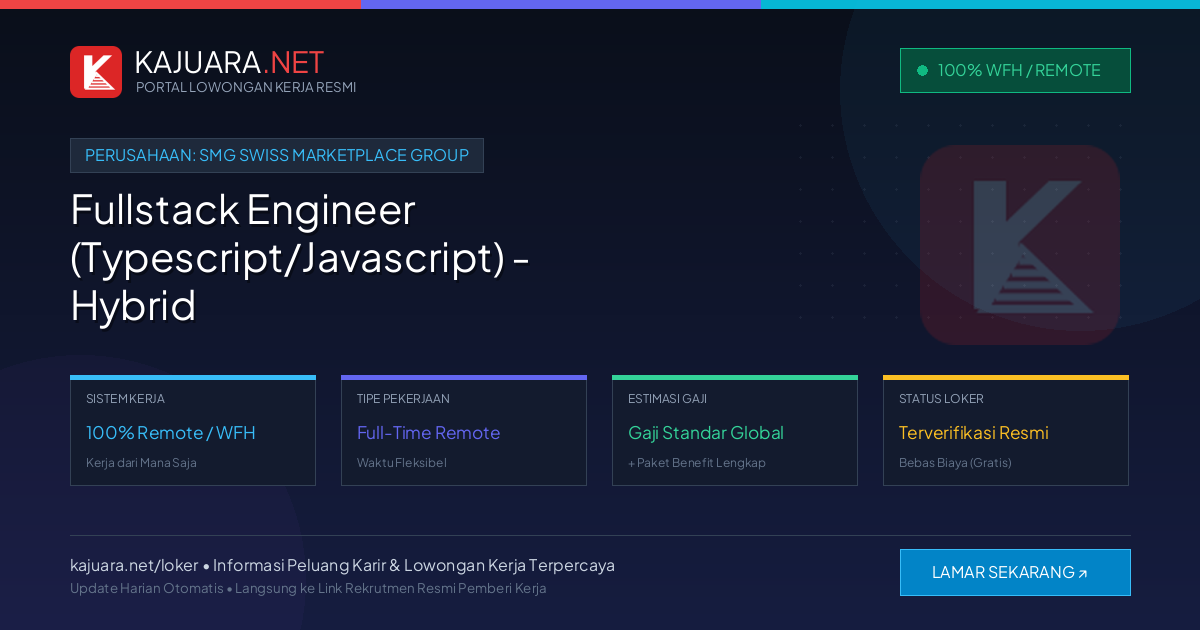This screenshot has width=1200, height=630.
Task: Click the Fullstack Engineer job title heading
Action: click(299, 257)
